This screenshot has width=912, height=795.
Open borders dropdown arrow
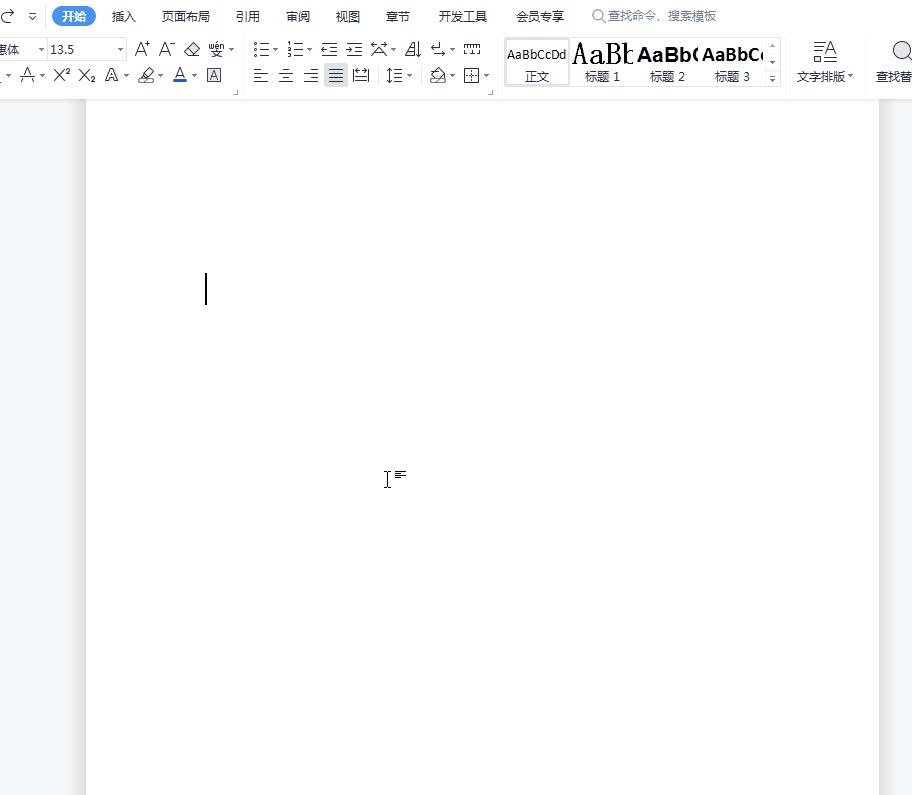coord(486,75)
